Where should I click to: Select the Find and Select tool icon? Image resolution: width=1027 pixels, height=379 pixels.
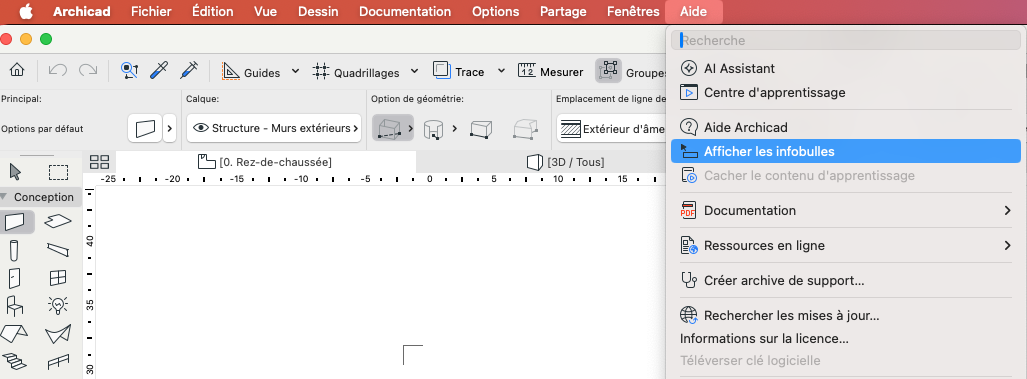(x=130, y=71)
